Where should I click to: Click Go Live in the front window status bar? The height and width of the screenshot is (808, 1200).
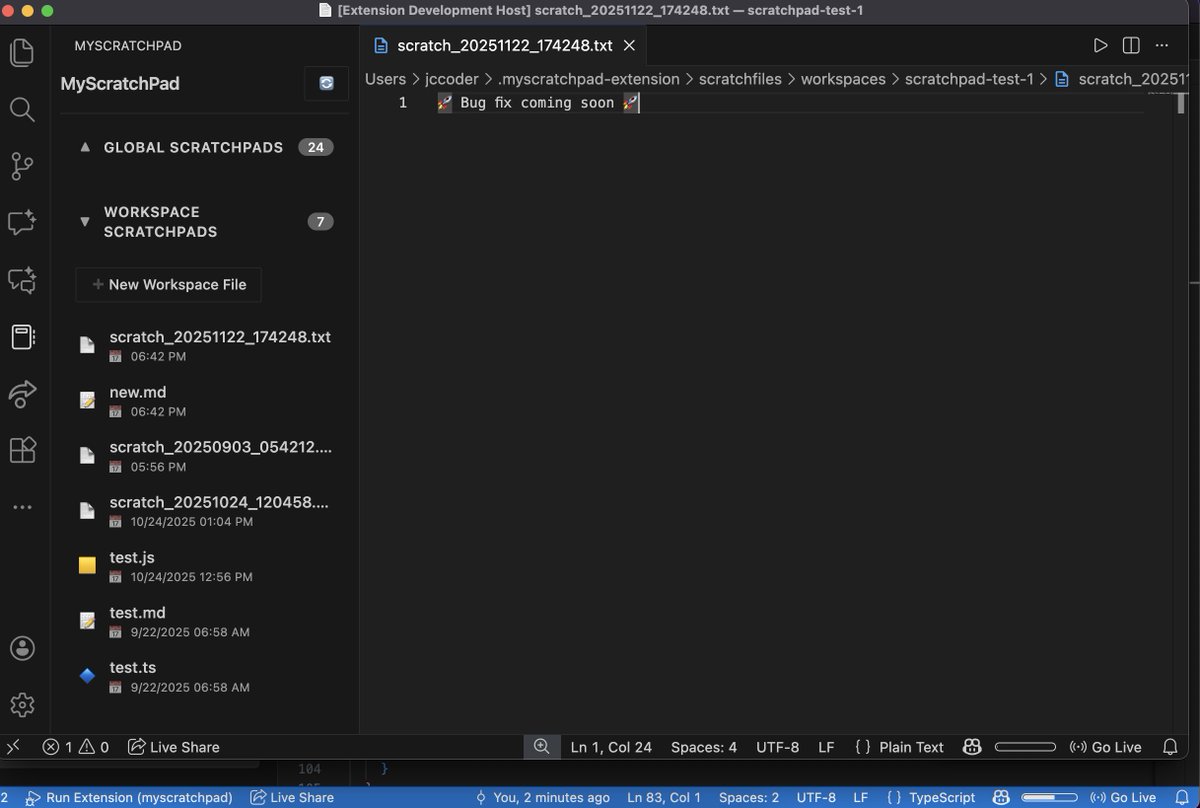[1105, 747]
